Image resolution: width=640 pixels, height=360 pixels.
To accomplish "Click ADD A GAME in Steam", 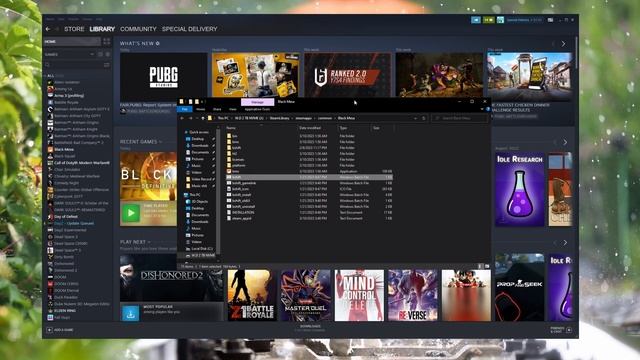I will pos(60,330).
